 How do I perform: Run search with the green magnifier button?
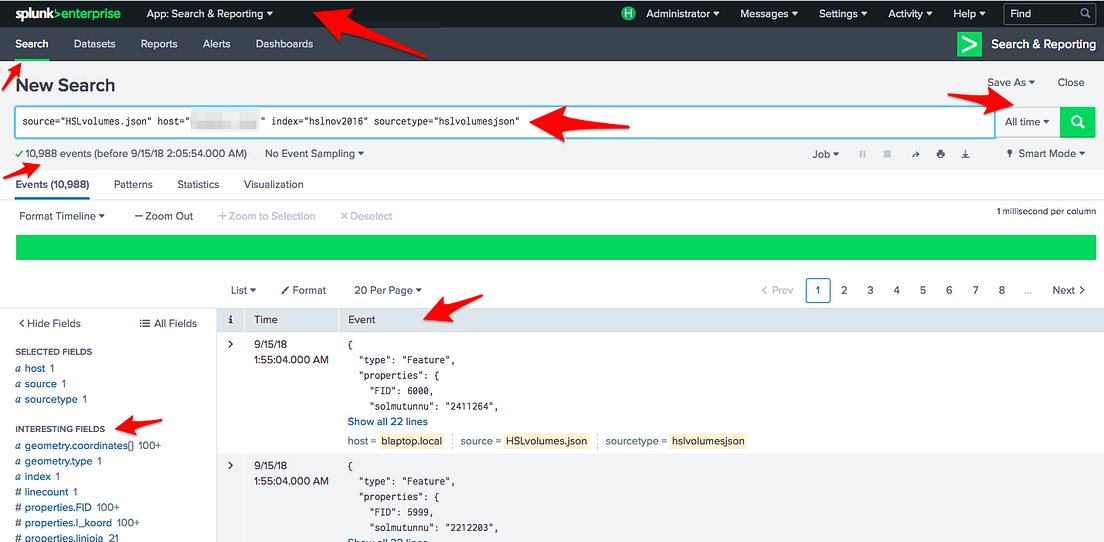pyautogui.click(x=1078, y=122)
